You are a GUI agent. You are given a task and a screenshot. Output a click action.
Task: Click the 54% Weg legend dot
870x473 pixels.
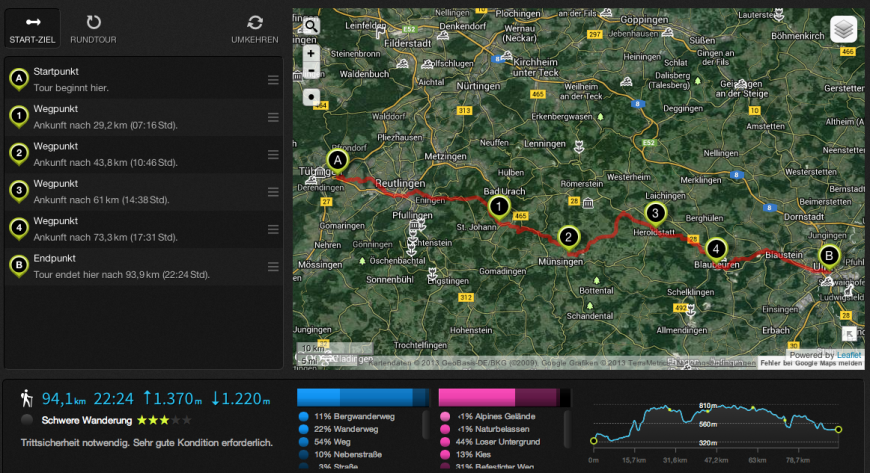[304, 442]
